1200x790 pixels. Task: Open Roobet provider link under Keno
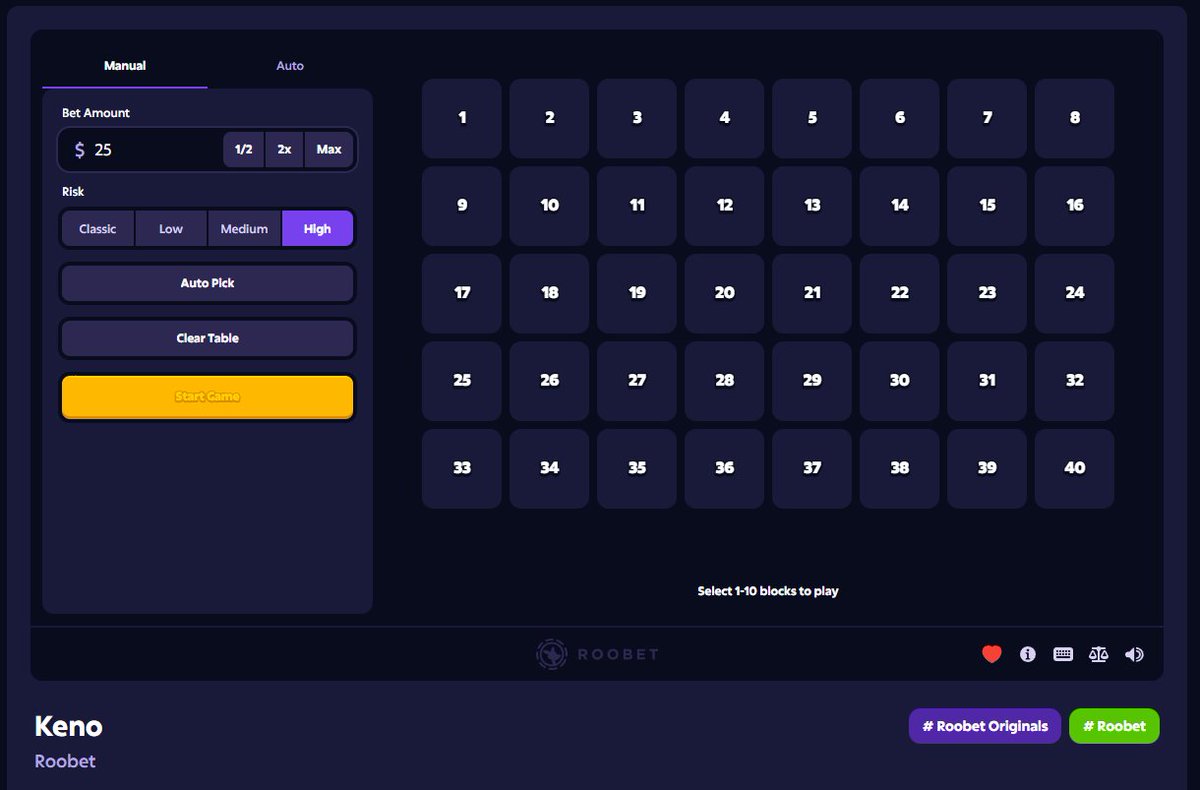pyautogui.click(x=65, y=761)
